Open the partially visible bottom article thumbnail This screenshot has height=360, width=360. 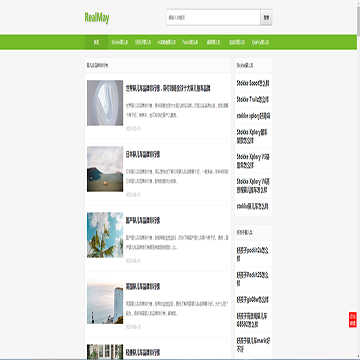click(105, 352)
